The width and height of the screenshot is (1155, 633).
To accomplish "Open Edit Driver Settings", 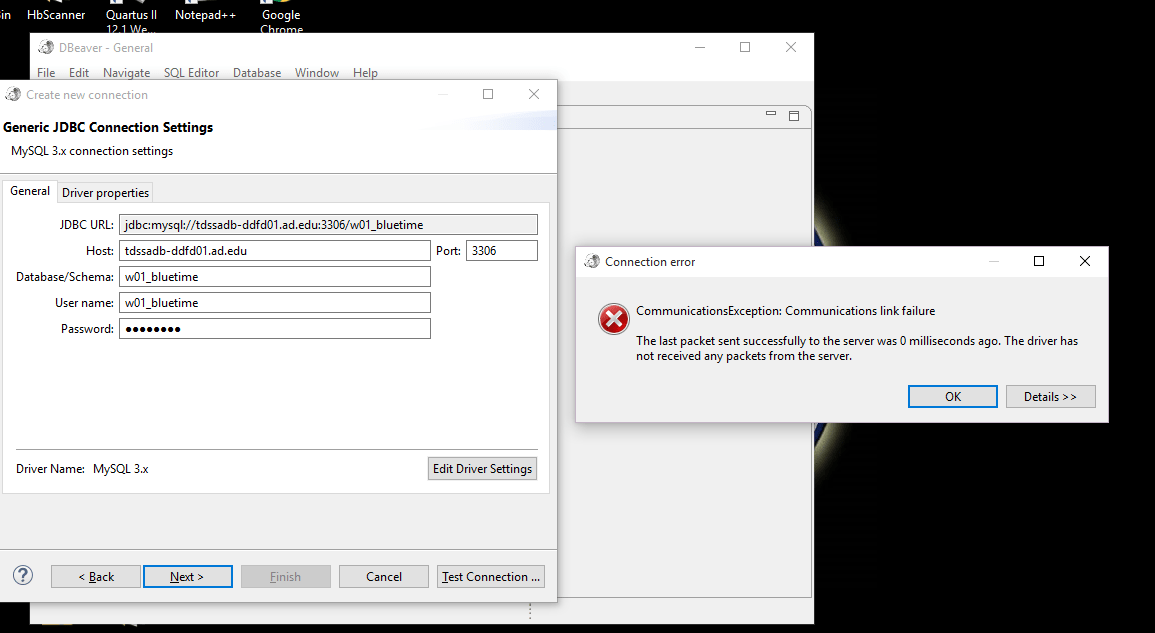I will pos(482,468).
